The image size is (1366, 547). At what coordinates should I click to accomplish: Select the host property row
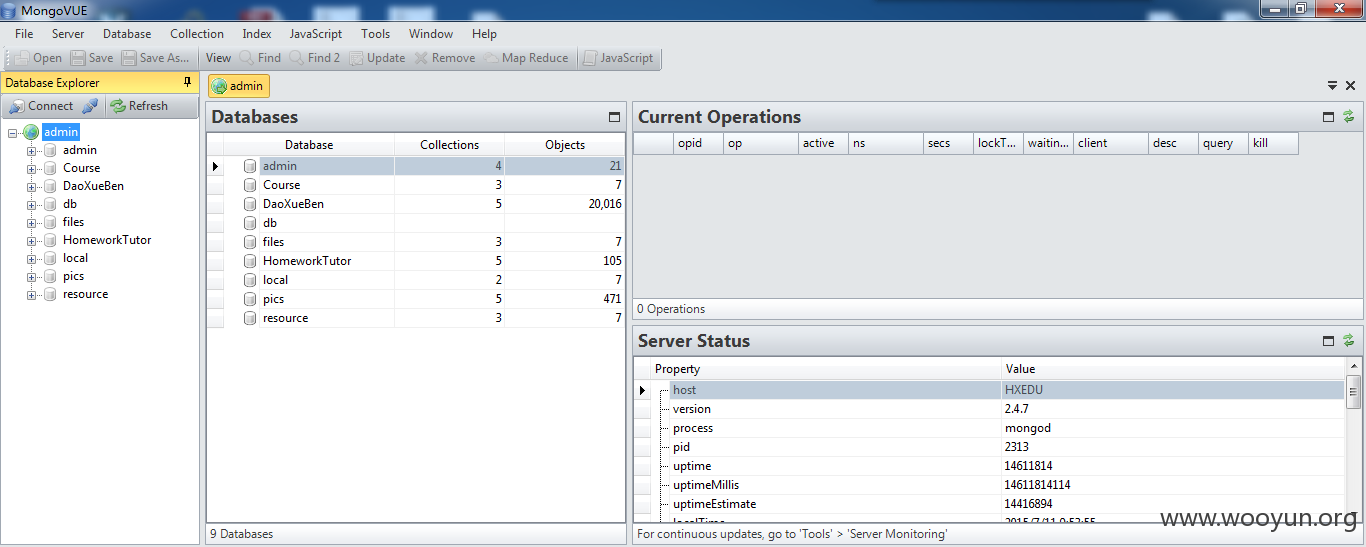990,390
